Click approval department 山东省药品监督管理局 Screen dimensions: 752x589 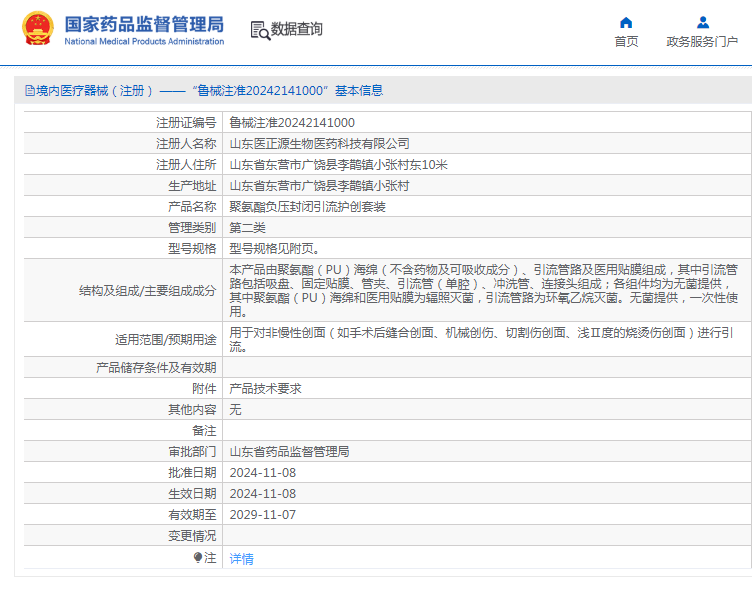click(x=289, y=451)
